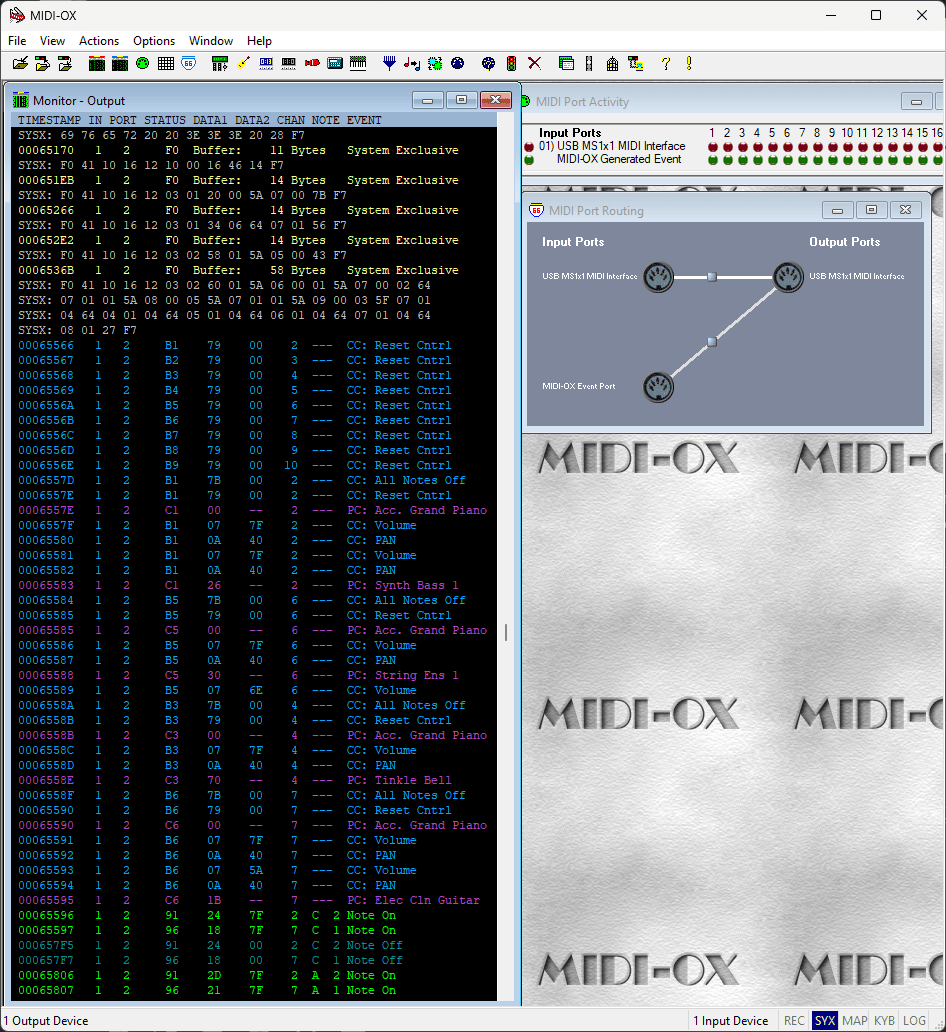Open the File menu
The height and width of the screenshot is (1032, 946).
point(17,41)
